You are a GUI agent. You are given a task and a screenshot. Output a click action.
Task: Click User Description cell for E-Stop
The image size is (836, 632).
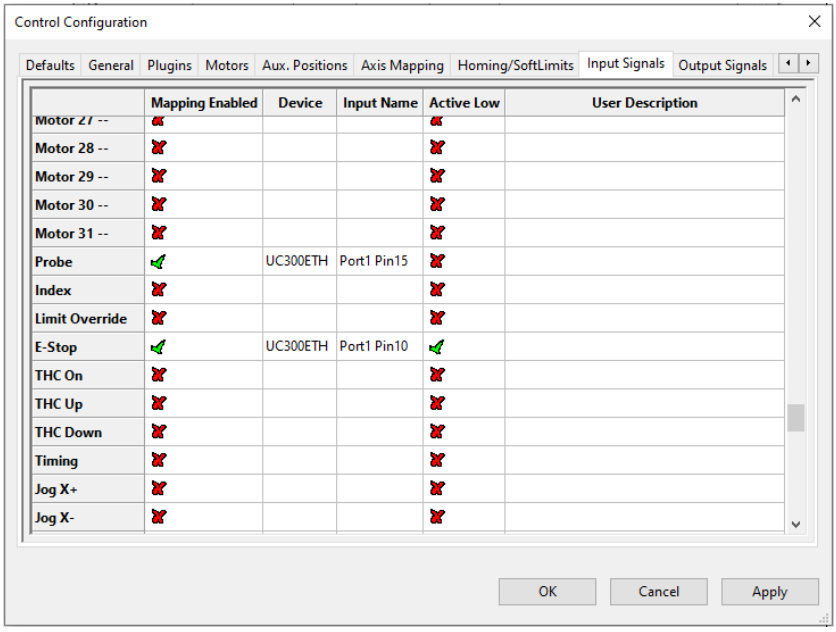click(x=644, y=348)
